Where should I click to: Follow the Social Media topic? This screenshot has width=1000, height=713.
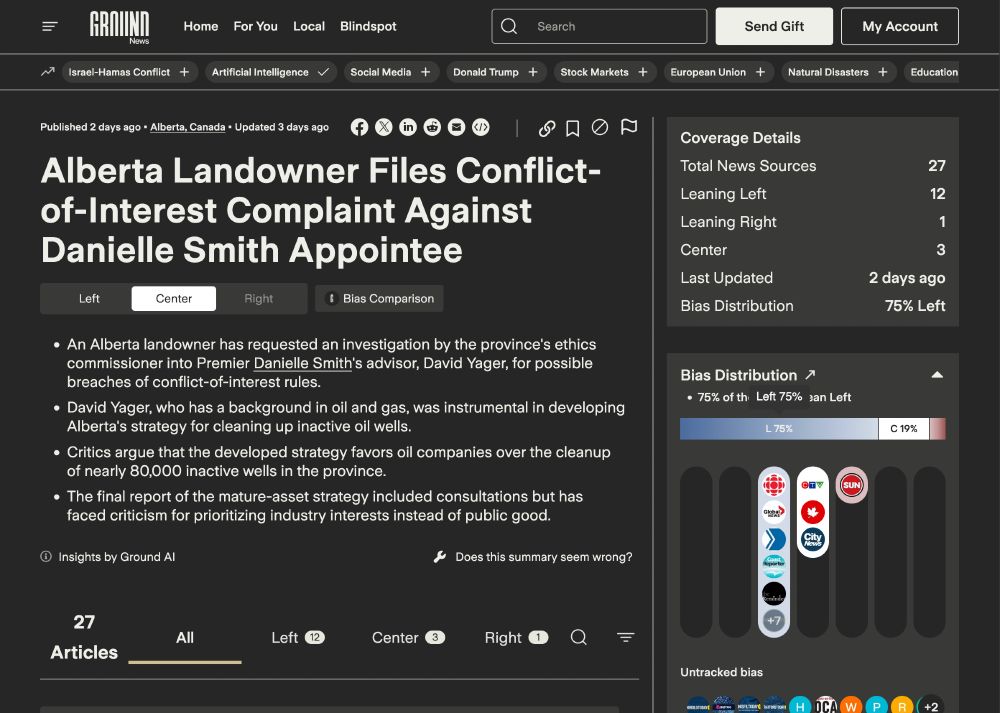pyautogui.click(x=425, y=72)
